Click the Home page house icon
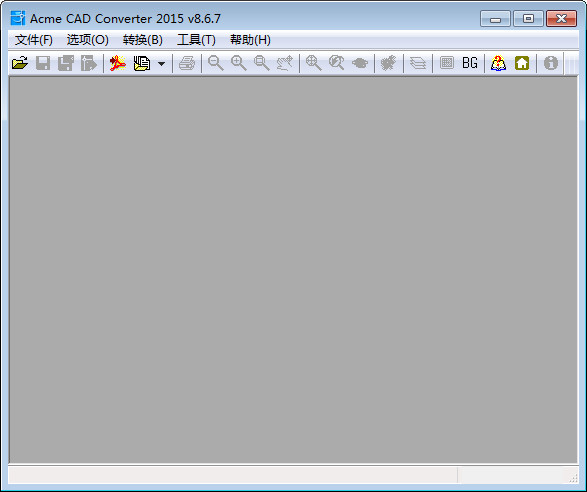Image resolution: width=587 pixels, height=492 pixels. (x=522, y=63)
